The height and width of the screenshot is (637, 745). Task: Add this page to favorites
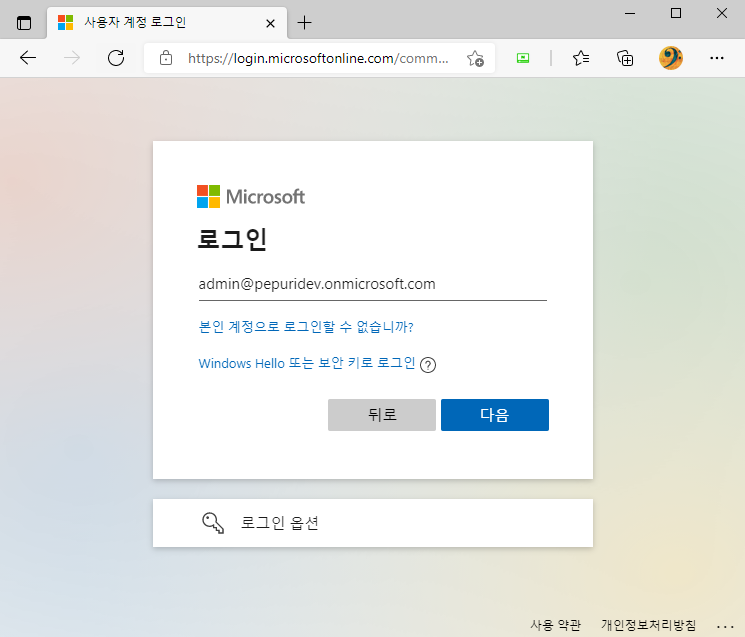(x=475, y=58)
